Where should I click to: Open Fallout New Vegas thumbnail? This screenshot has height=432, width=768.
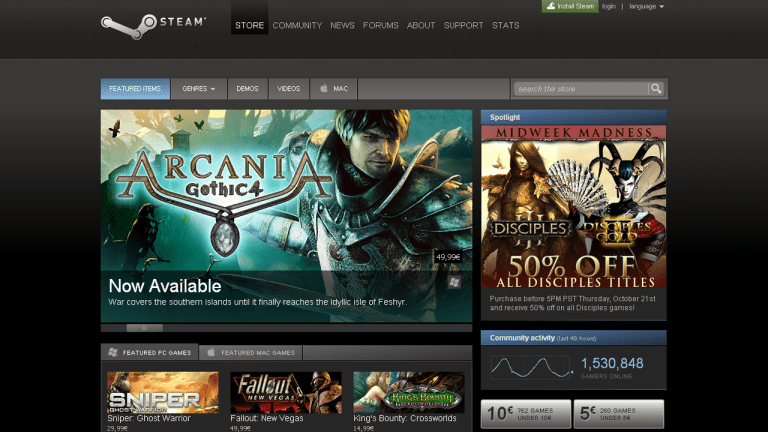286,392
